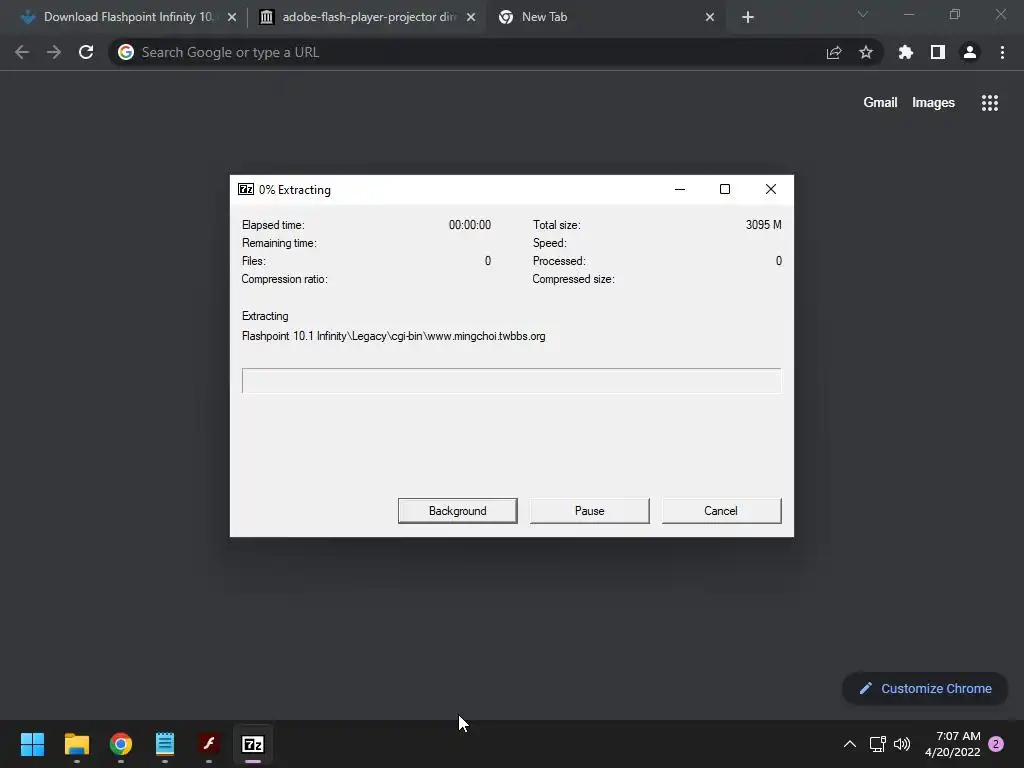Click Customize Chrome button
The image size is (1024, 768).
click(x=925, y=688)
